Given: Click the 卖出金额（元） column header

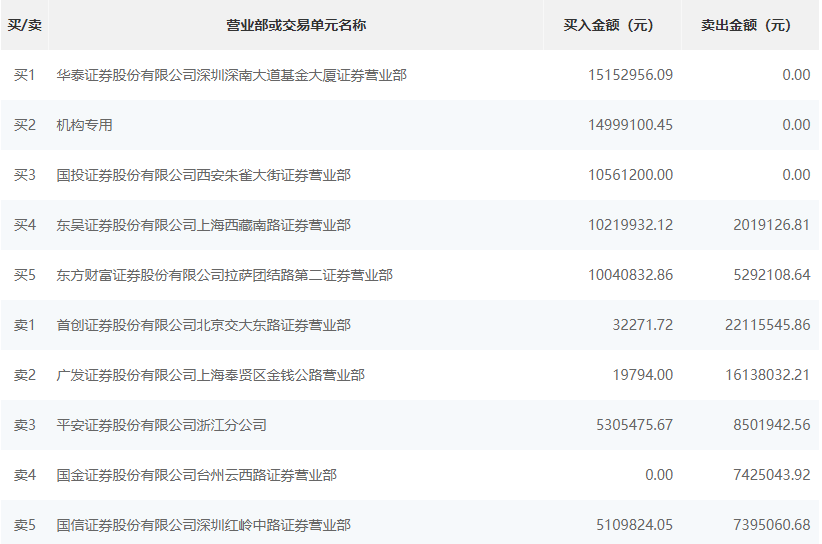Looking at the screenshot, I should [750, 25].
